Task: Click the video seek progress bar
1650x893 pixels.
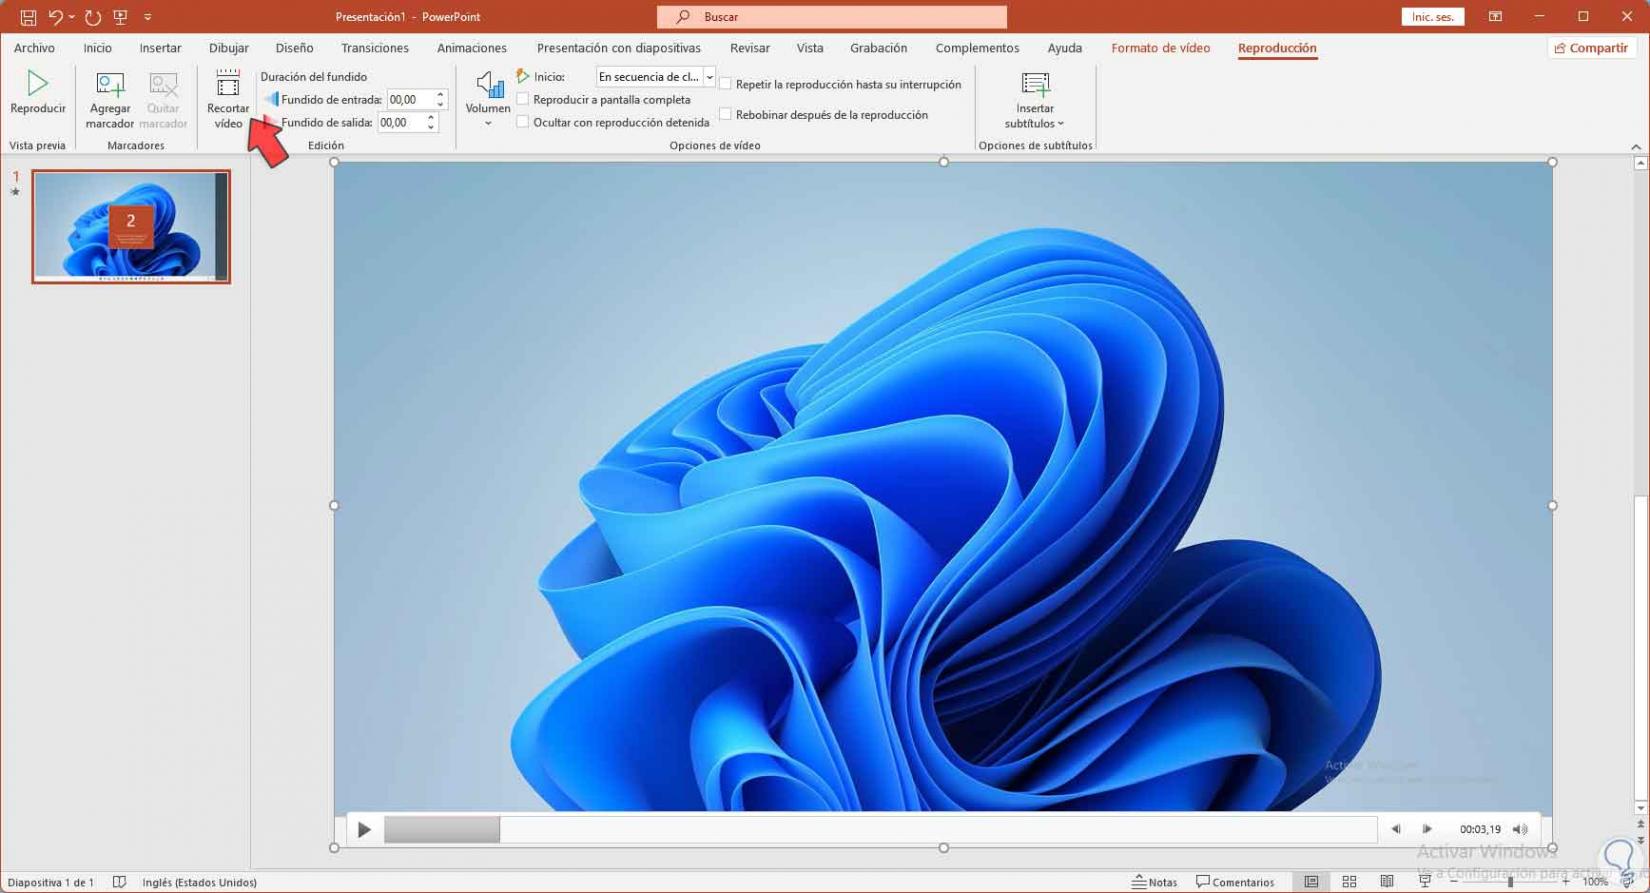Action: tap(880, 829)
